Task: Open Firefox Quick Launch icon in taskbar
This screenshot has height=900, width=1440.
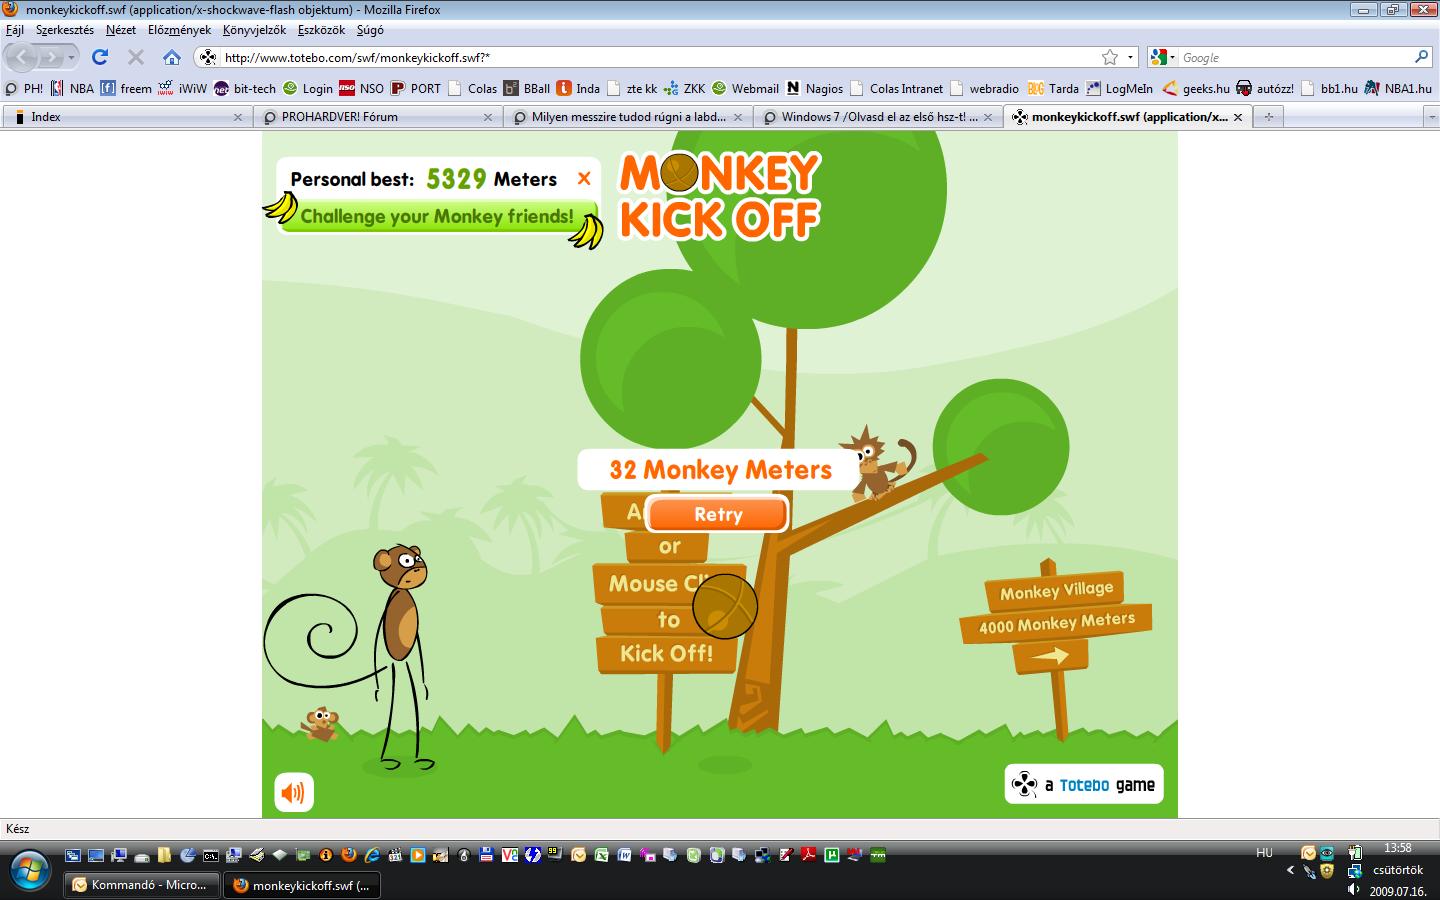Action: 348,855
